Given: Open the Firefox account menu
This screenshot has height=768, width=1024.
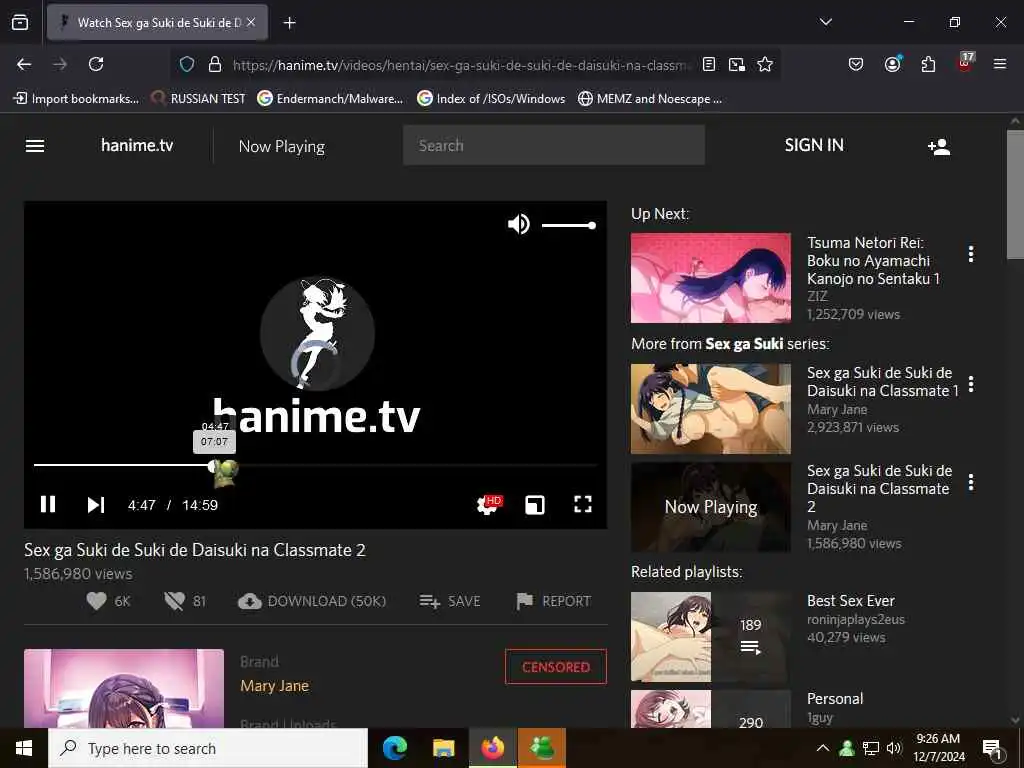Looking at the screenshot, I should coord(892,64).
